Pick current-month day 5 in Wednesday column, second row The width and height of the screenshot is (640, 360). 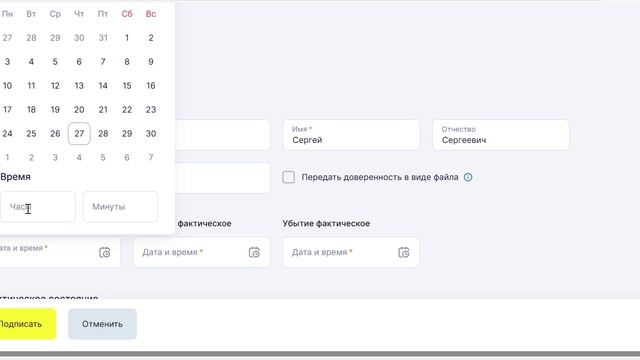click(55, 62)
